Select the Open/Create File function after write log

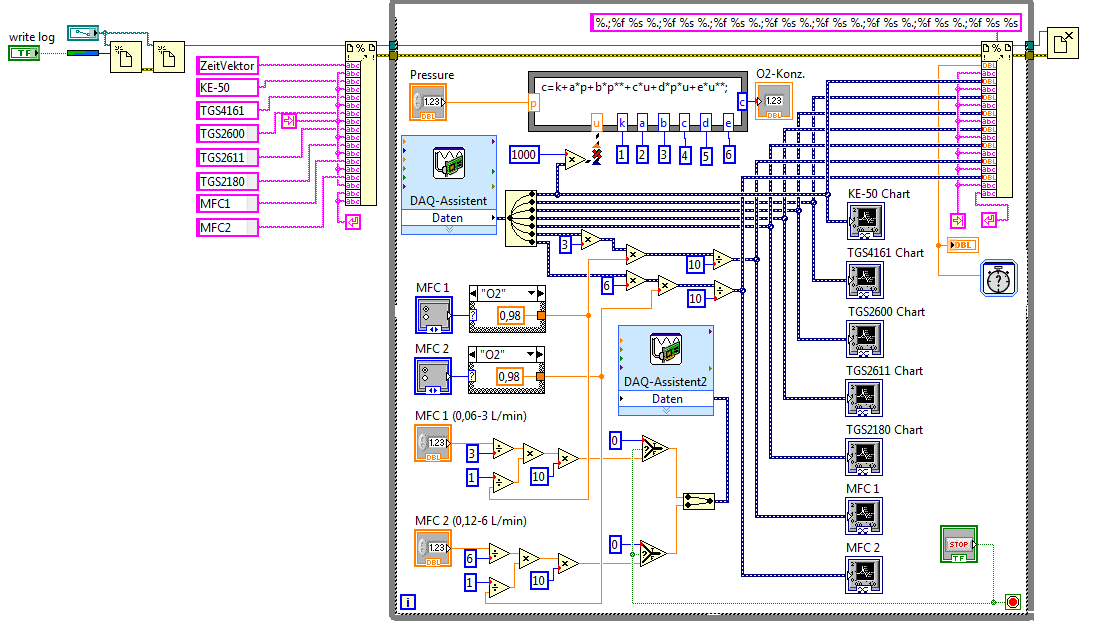pyautogui.click(x=126, y=57)
